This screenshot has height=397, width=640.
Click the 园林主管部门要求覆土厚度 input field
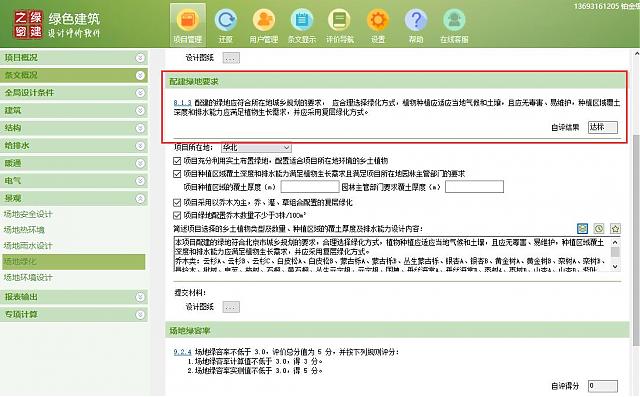pyautogui.click(x=474, y=187)
